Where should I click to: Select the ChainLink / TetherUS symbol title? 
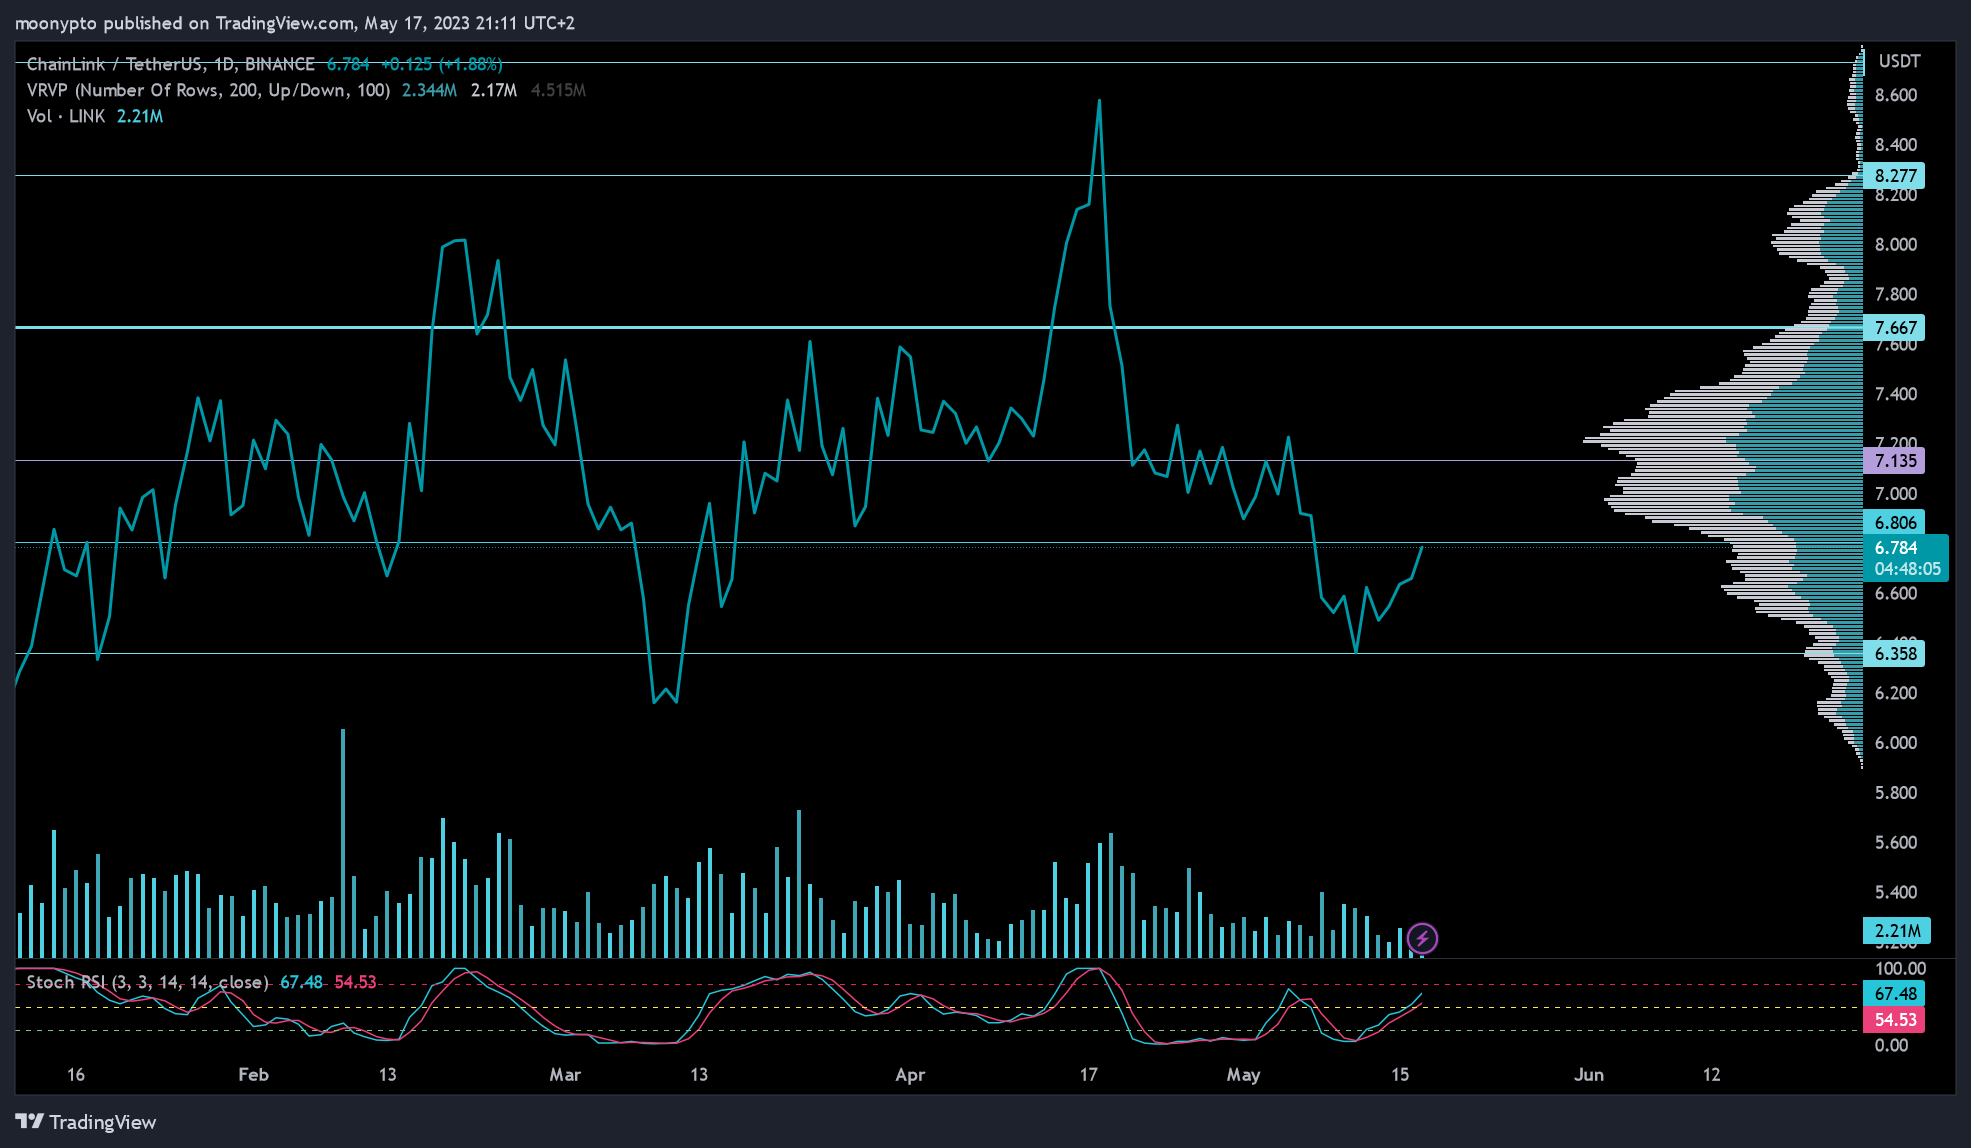(x=170, y=64)
